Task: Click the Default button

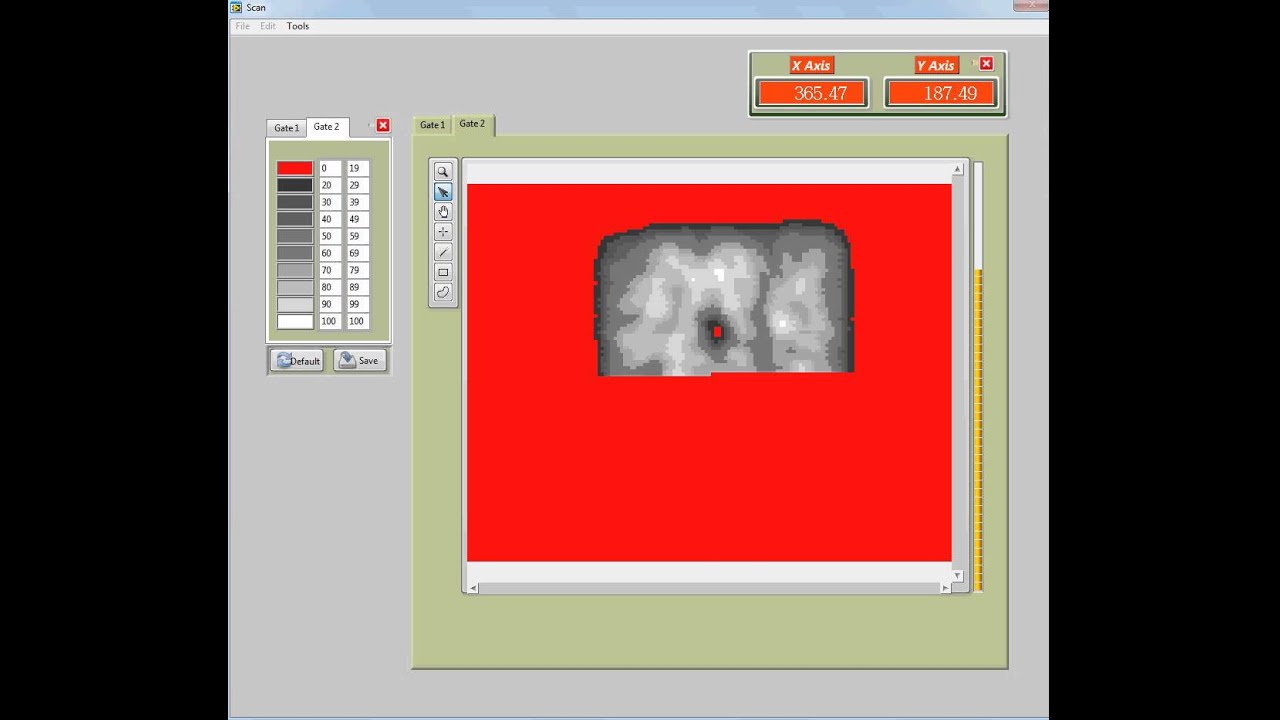Action: pyautogui.click(x=297, y=361)
